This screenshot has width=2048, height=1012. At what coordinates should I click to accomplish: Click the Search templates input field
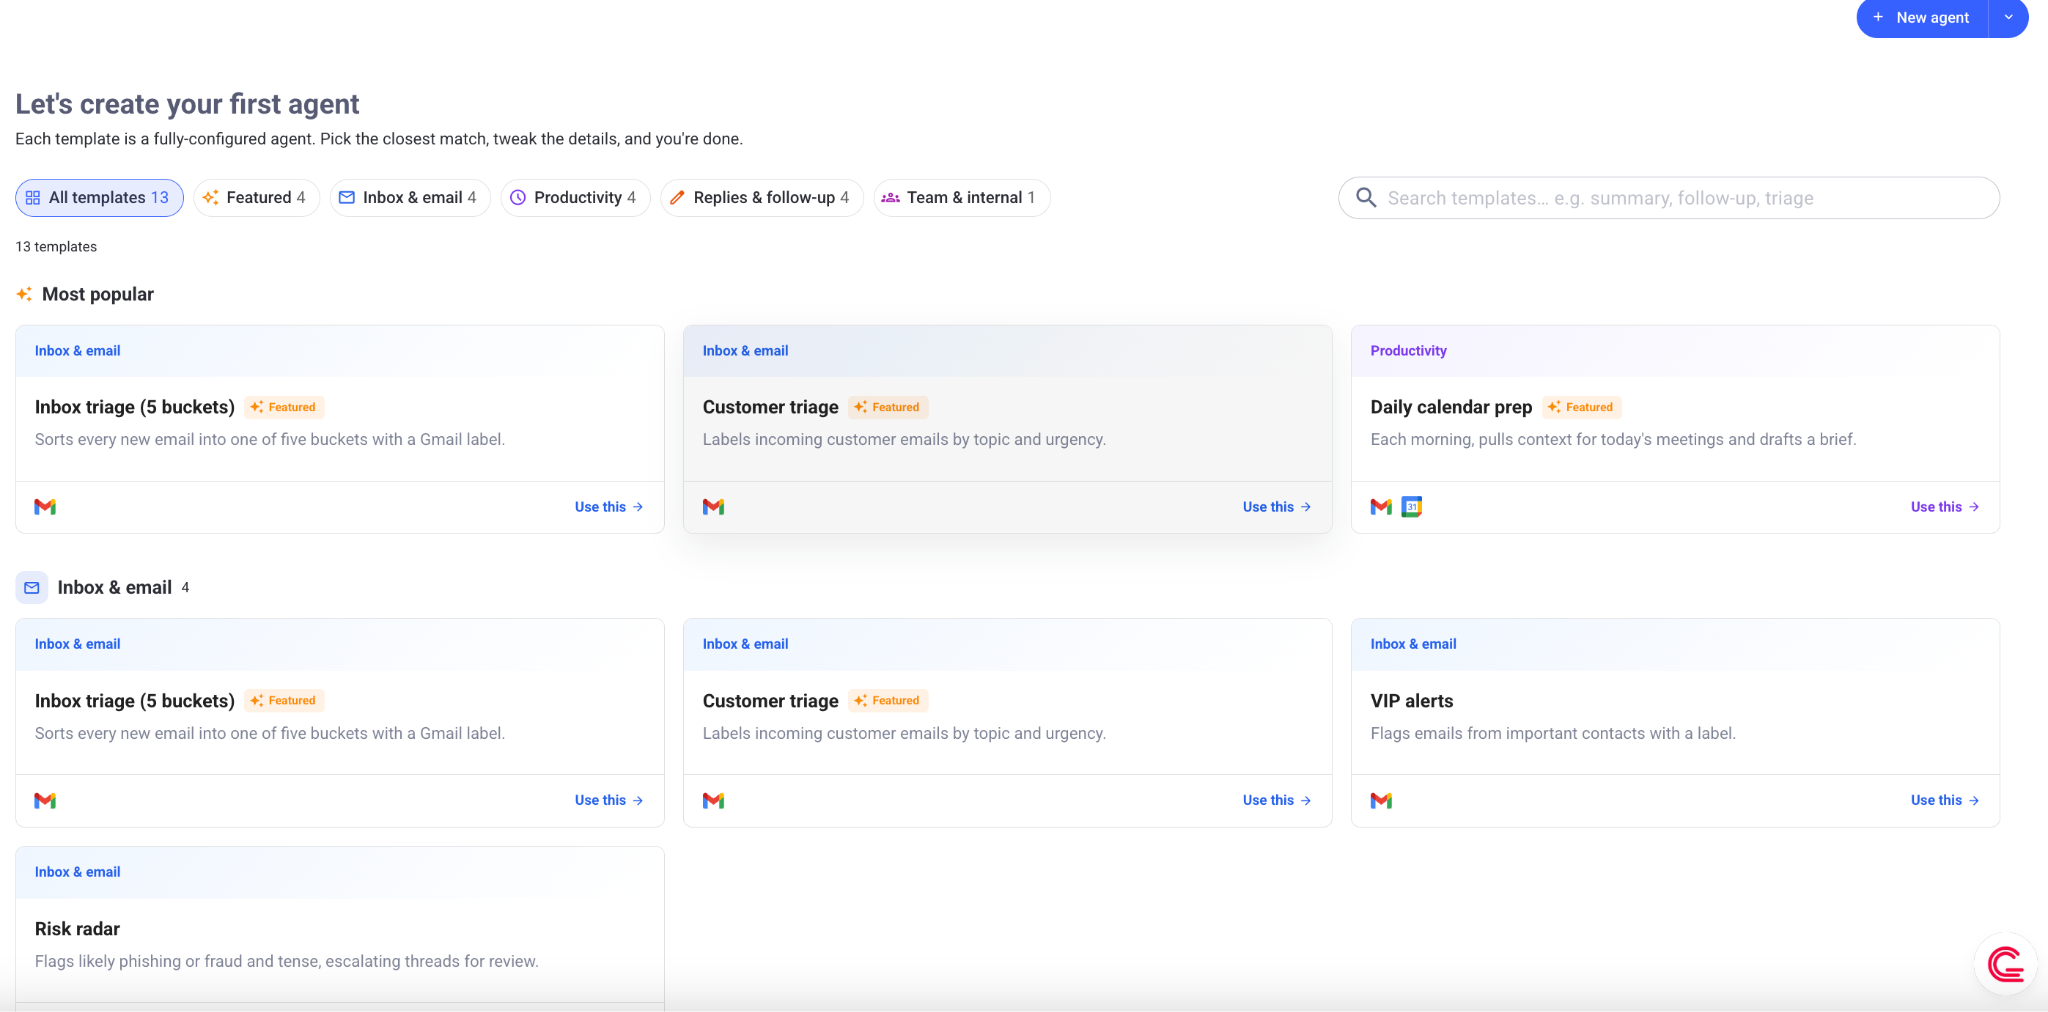point(1668,198)
